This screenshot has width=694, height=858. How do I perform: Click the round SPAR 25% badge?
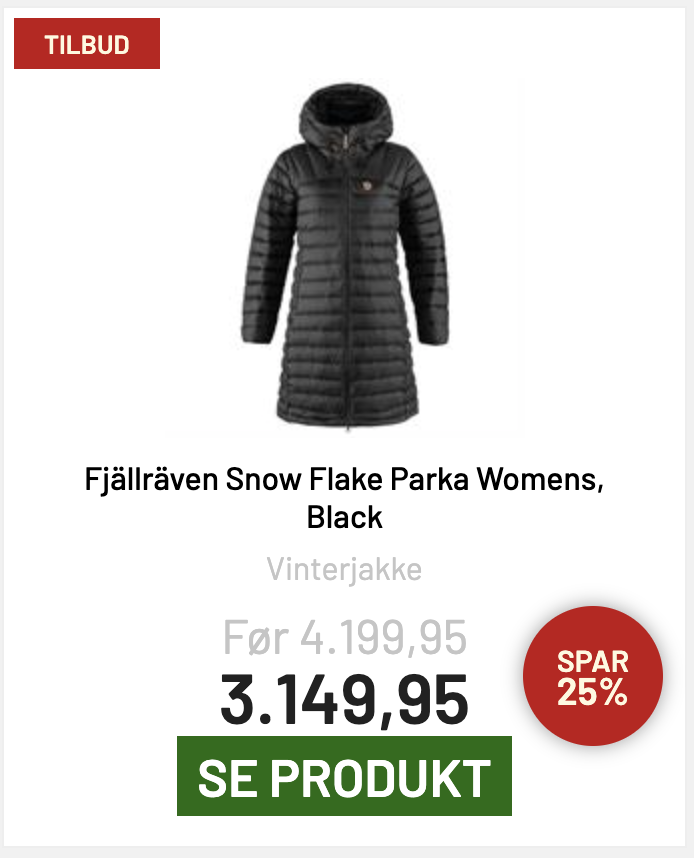[x=593, y=676]
